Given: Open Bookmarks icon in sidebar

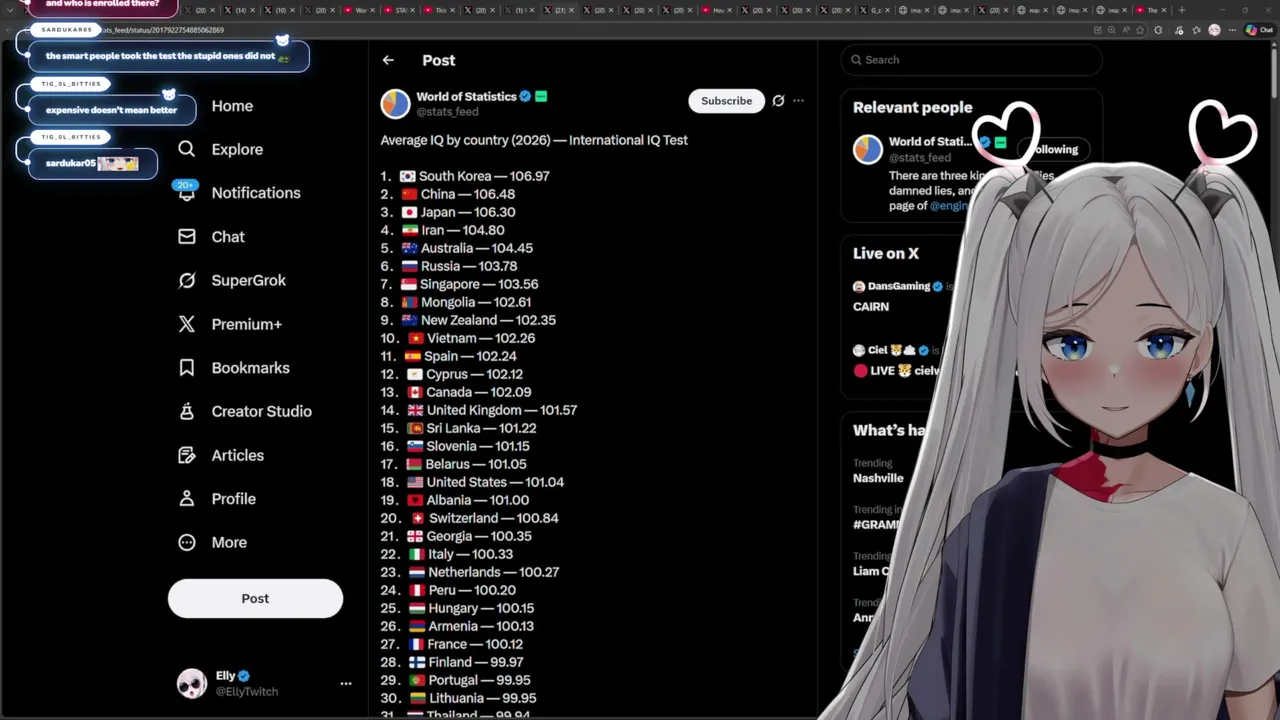Looking at the screenshot, I should pos(187,367).
